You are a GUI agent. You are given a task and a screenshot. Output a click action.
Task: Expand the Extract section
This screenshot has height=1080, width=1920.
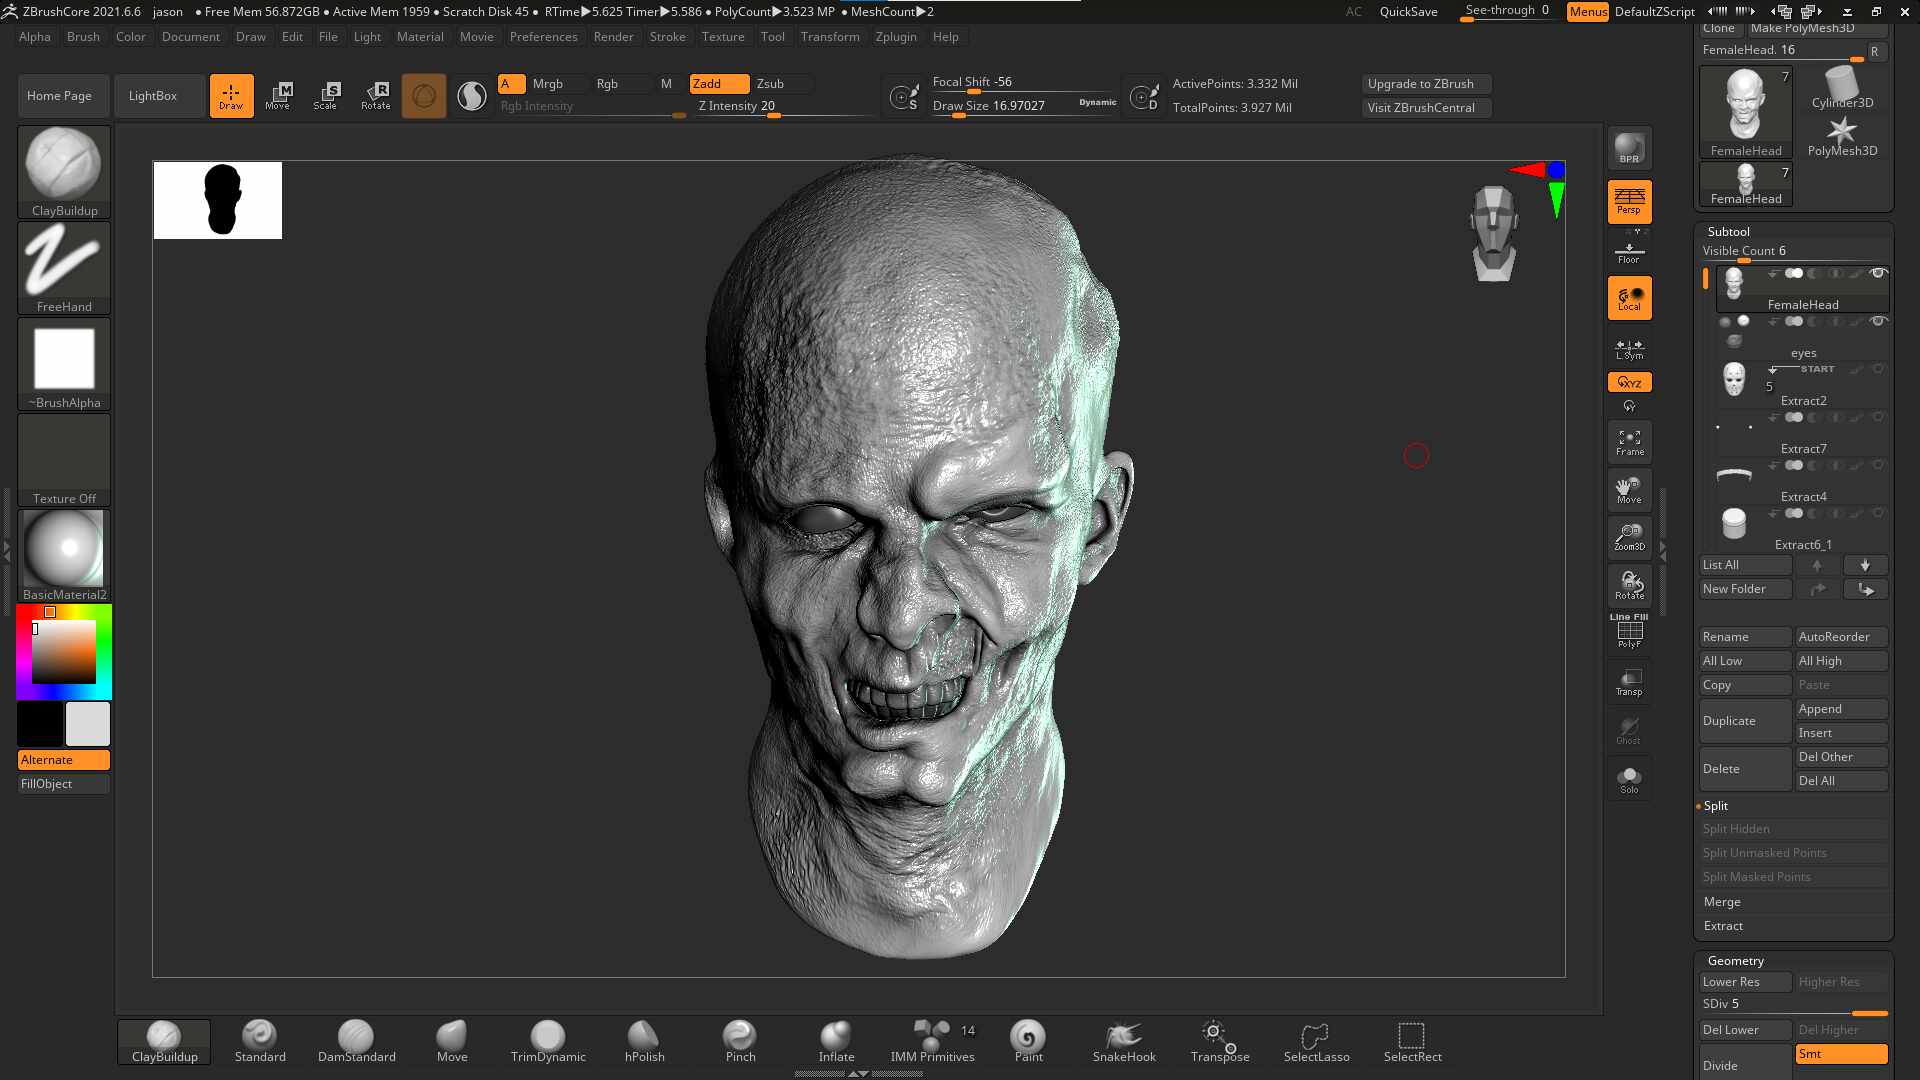tap(1723, 926)
